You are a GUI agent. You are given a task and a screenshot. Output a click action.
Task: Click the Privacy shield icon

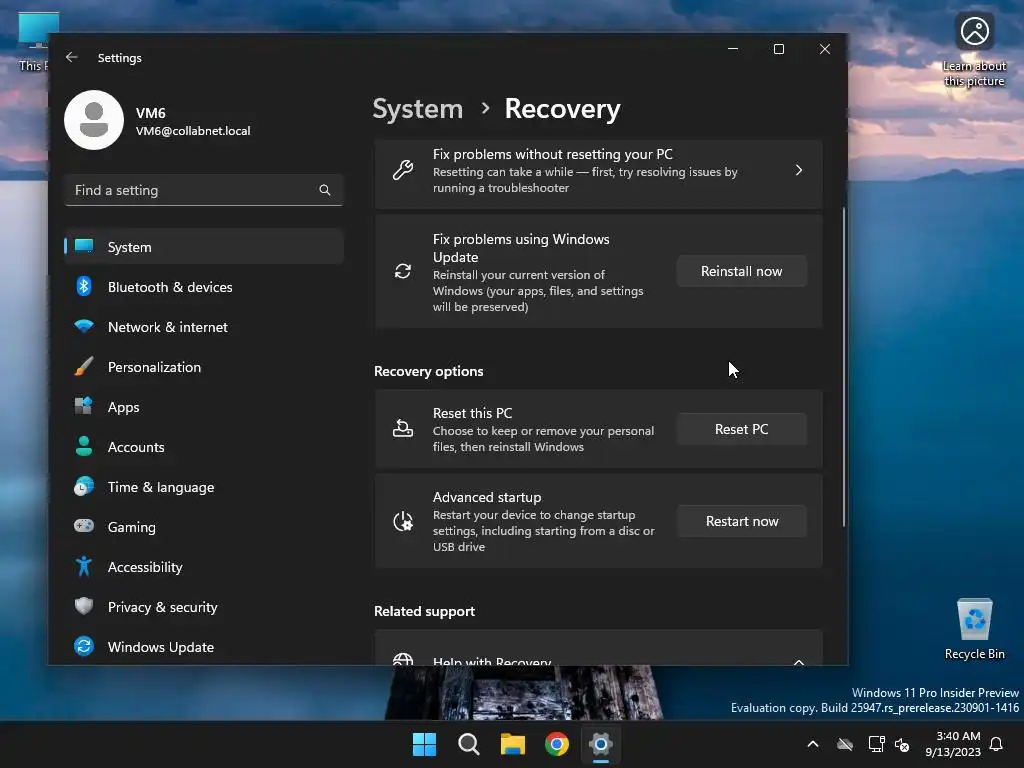pyautogui.click(x=84, y=606)
